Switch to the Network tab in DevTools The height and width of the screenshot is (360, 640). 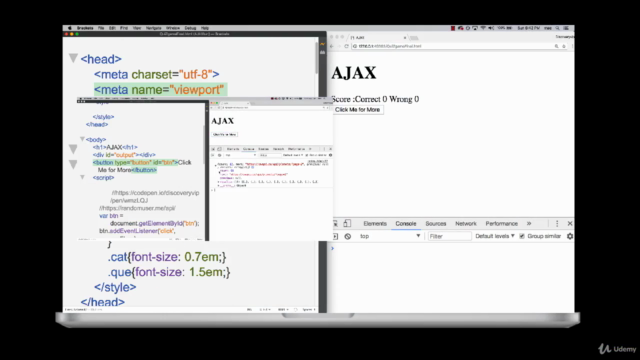(x=466, y=224)
